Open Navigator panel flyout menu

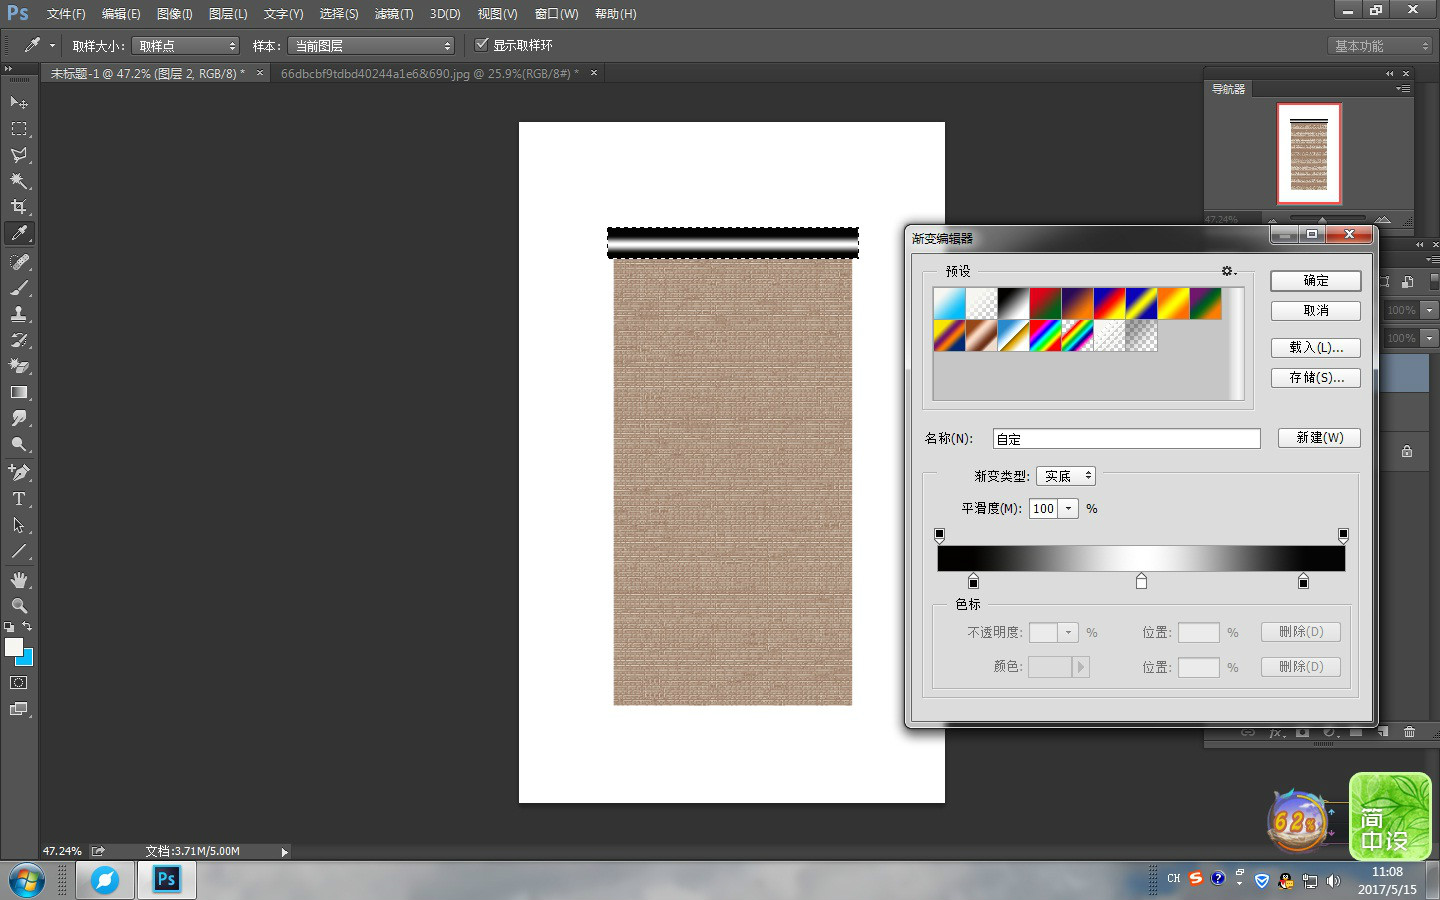tap(1403, 89)
